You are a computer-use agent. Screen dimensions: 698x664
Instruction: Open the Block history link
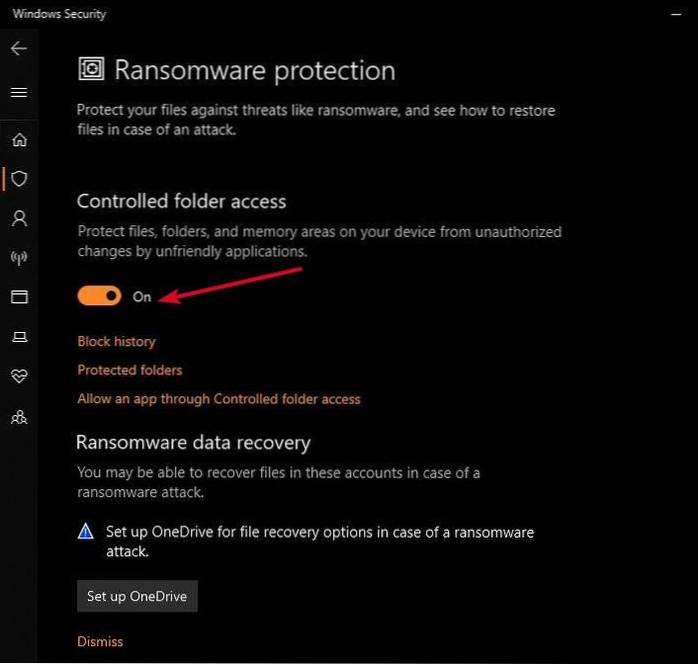click(116, 341)
